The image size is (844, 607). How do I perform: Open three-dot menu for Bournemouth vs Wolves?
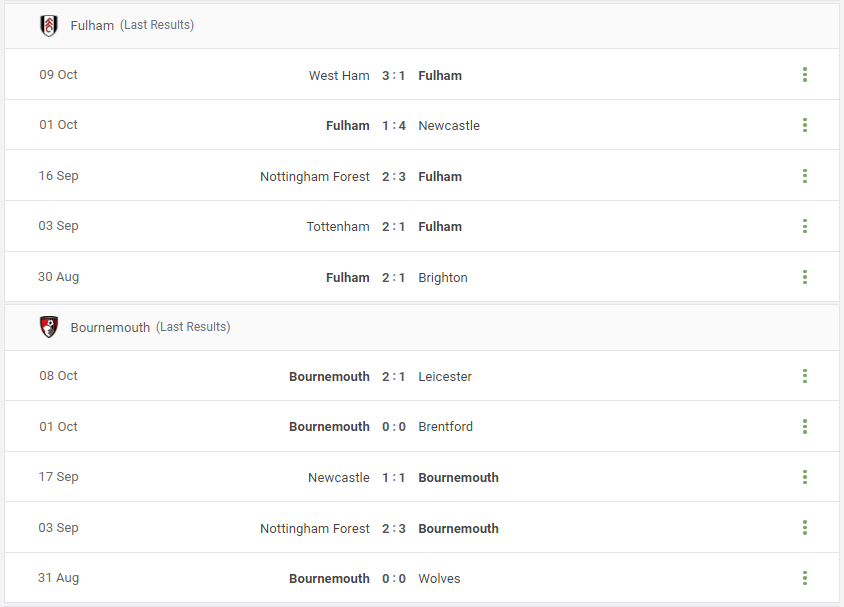click(x=805, y=578)
